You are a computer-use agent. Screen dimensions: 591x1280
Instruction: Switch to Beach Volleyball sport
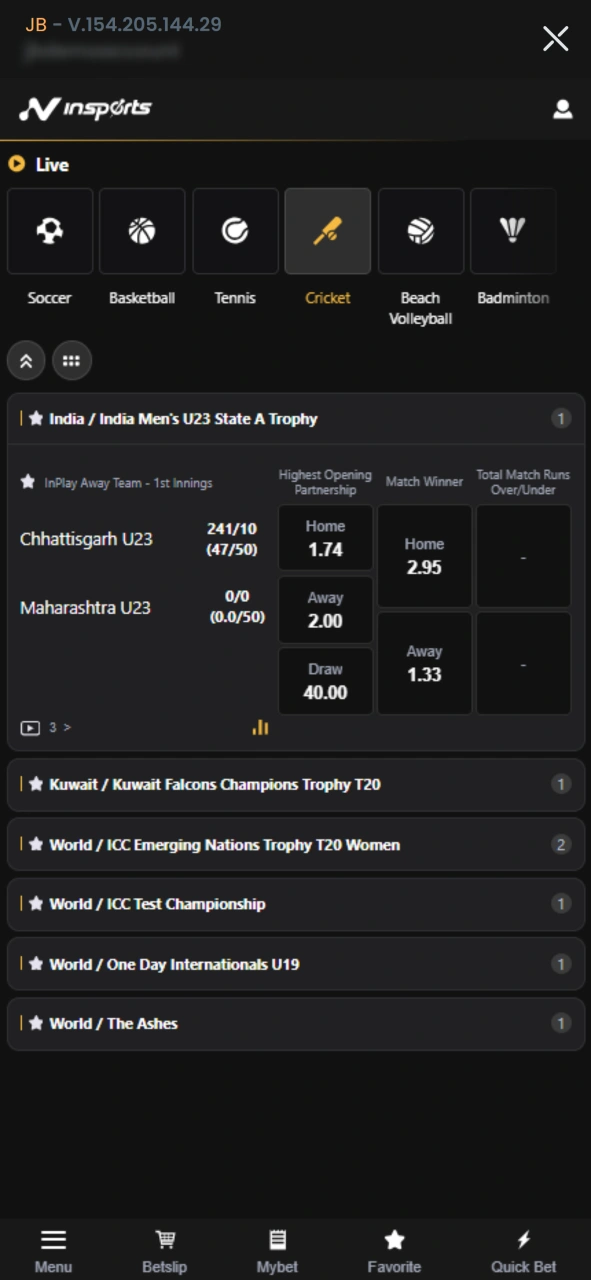click(420, 231)
